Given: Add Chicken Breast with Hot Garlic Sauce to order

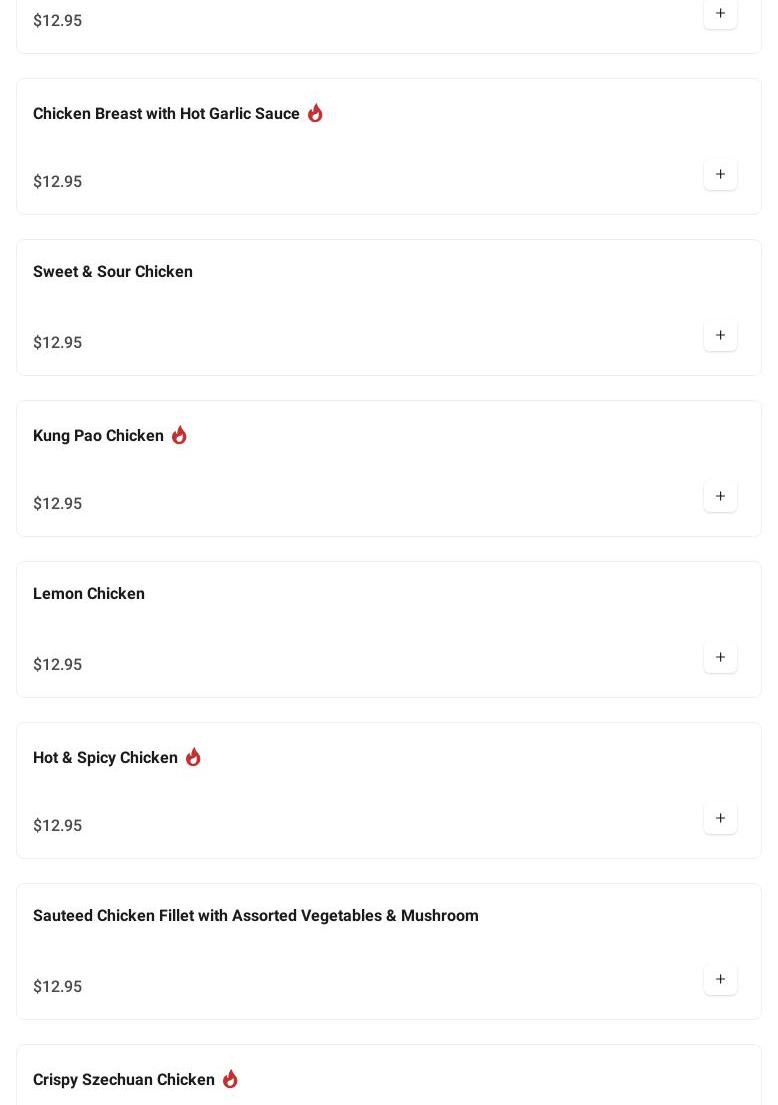Looking at the screenshot, I should click(x=720, y=175).
